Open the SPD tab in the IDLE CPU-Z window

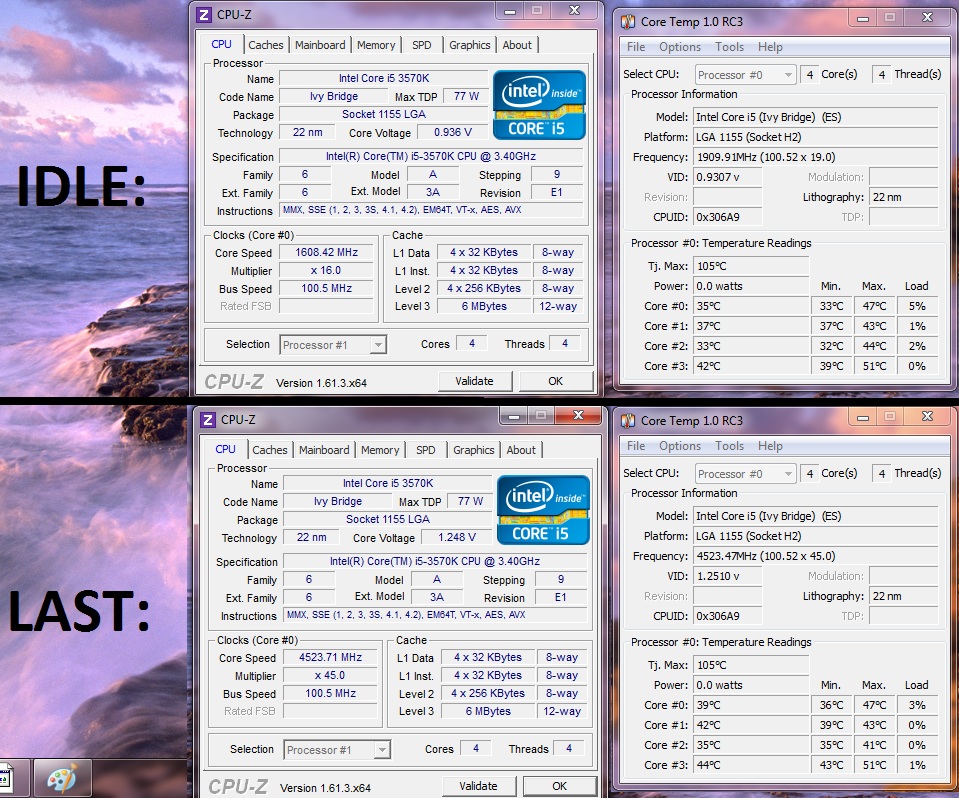[x=421, y=45]
